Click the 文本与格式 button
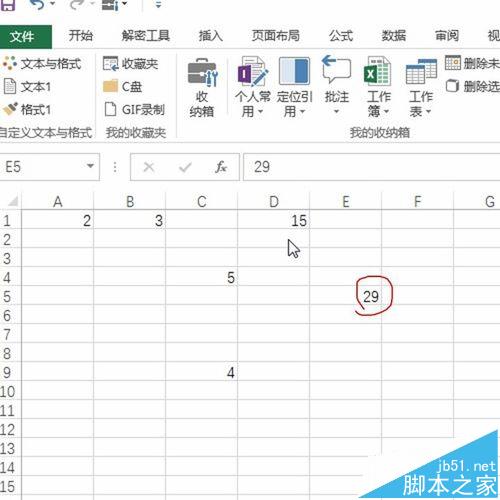The width and height of the screenshot is (500, 500). point(42,63)
